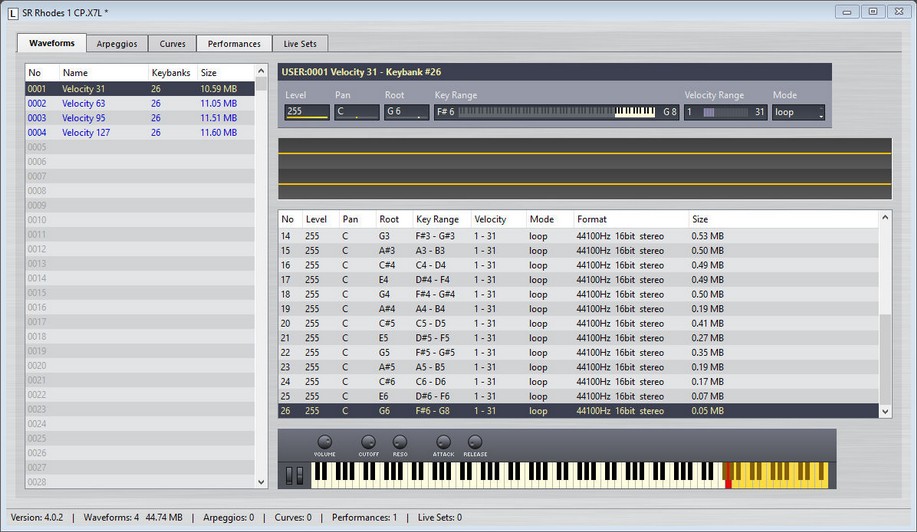The width and height of the screenshot is (917, 532).
Task: Click the Volume knob
Action: tap(324, 442)
